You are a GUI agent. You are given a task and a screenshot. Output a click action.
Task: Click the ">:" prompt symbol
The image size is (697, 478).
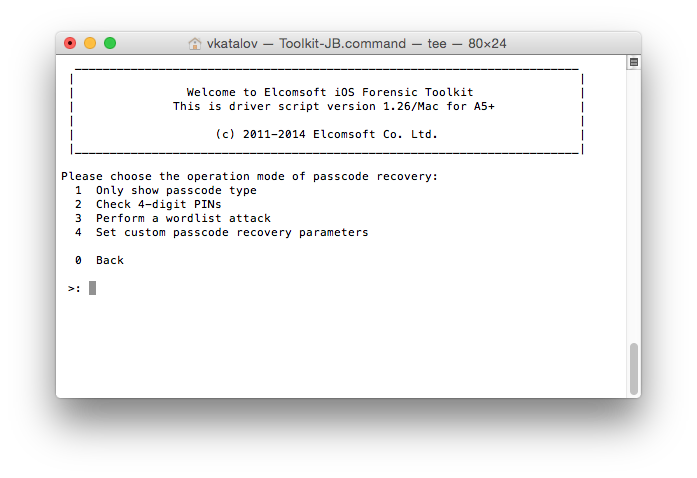click(x=75, y=288)
